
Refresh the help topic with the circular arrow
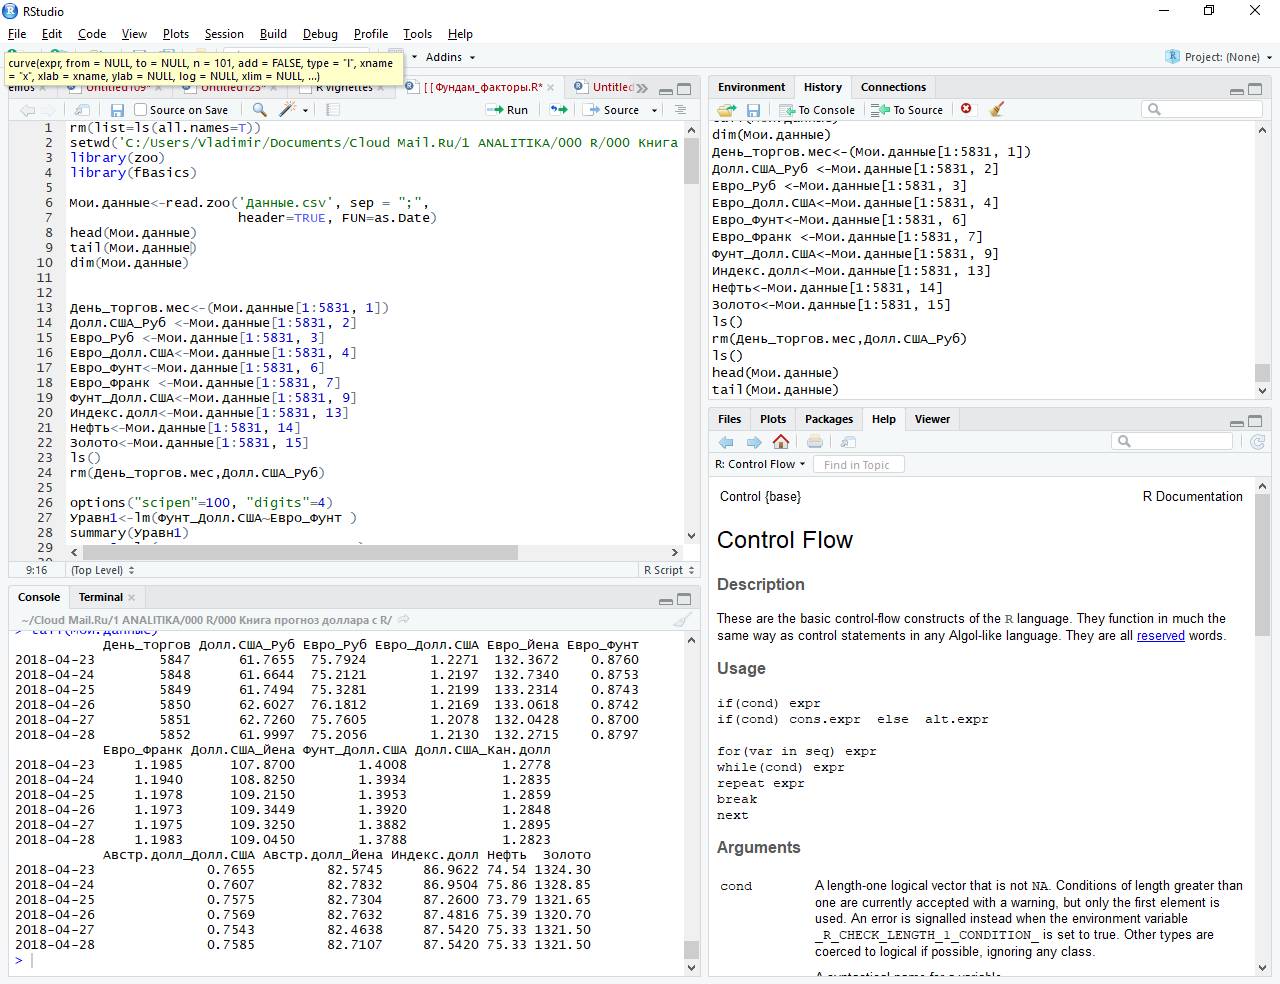(x=1258, y=441)
